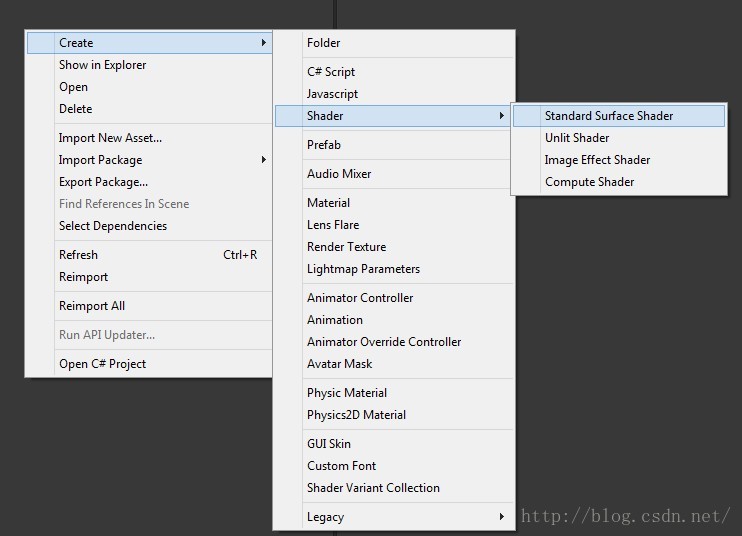Expand Import Package submenu arrow
The height and width of the screenshot is (536, 742).
[x=264, y=160]
